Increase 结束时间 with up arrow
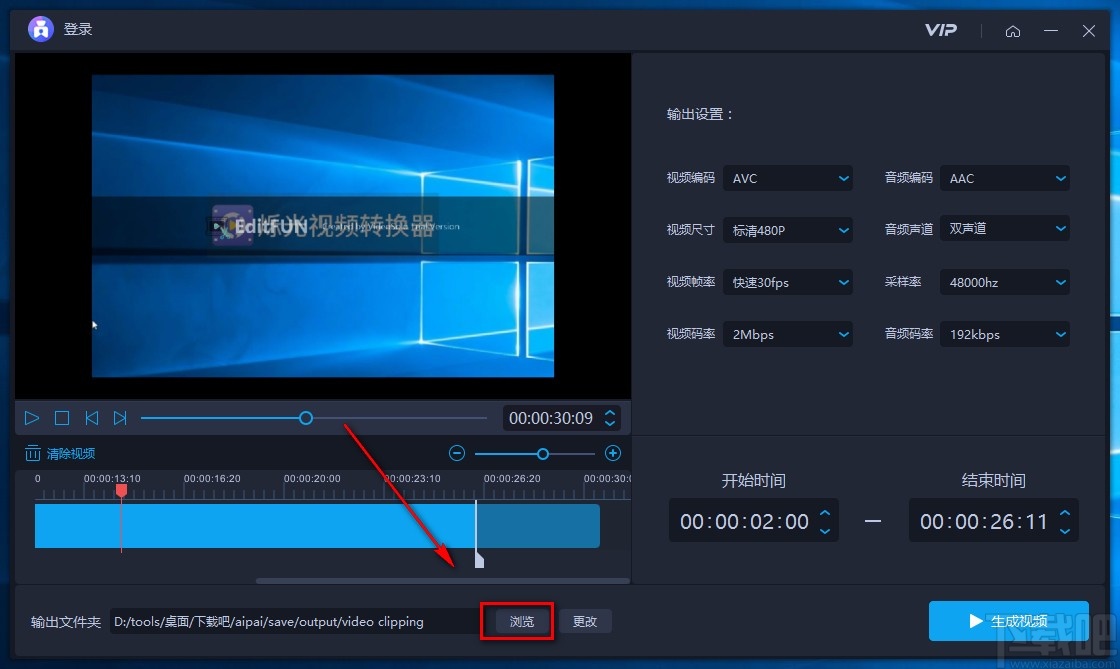This screenshot has height=669, width=1120. [x=1065, y=513]
